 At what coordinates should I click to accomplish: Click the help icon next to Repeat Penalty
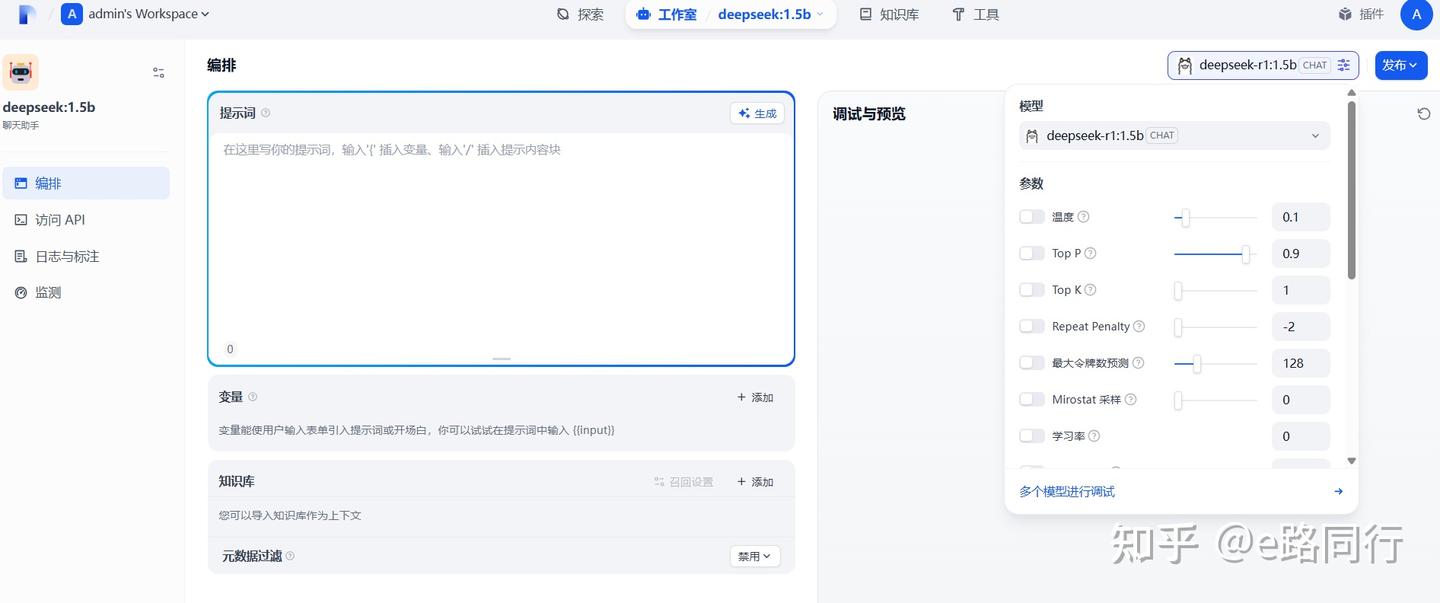(x=1139, y=326)
